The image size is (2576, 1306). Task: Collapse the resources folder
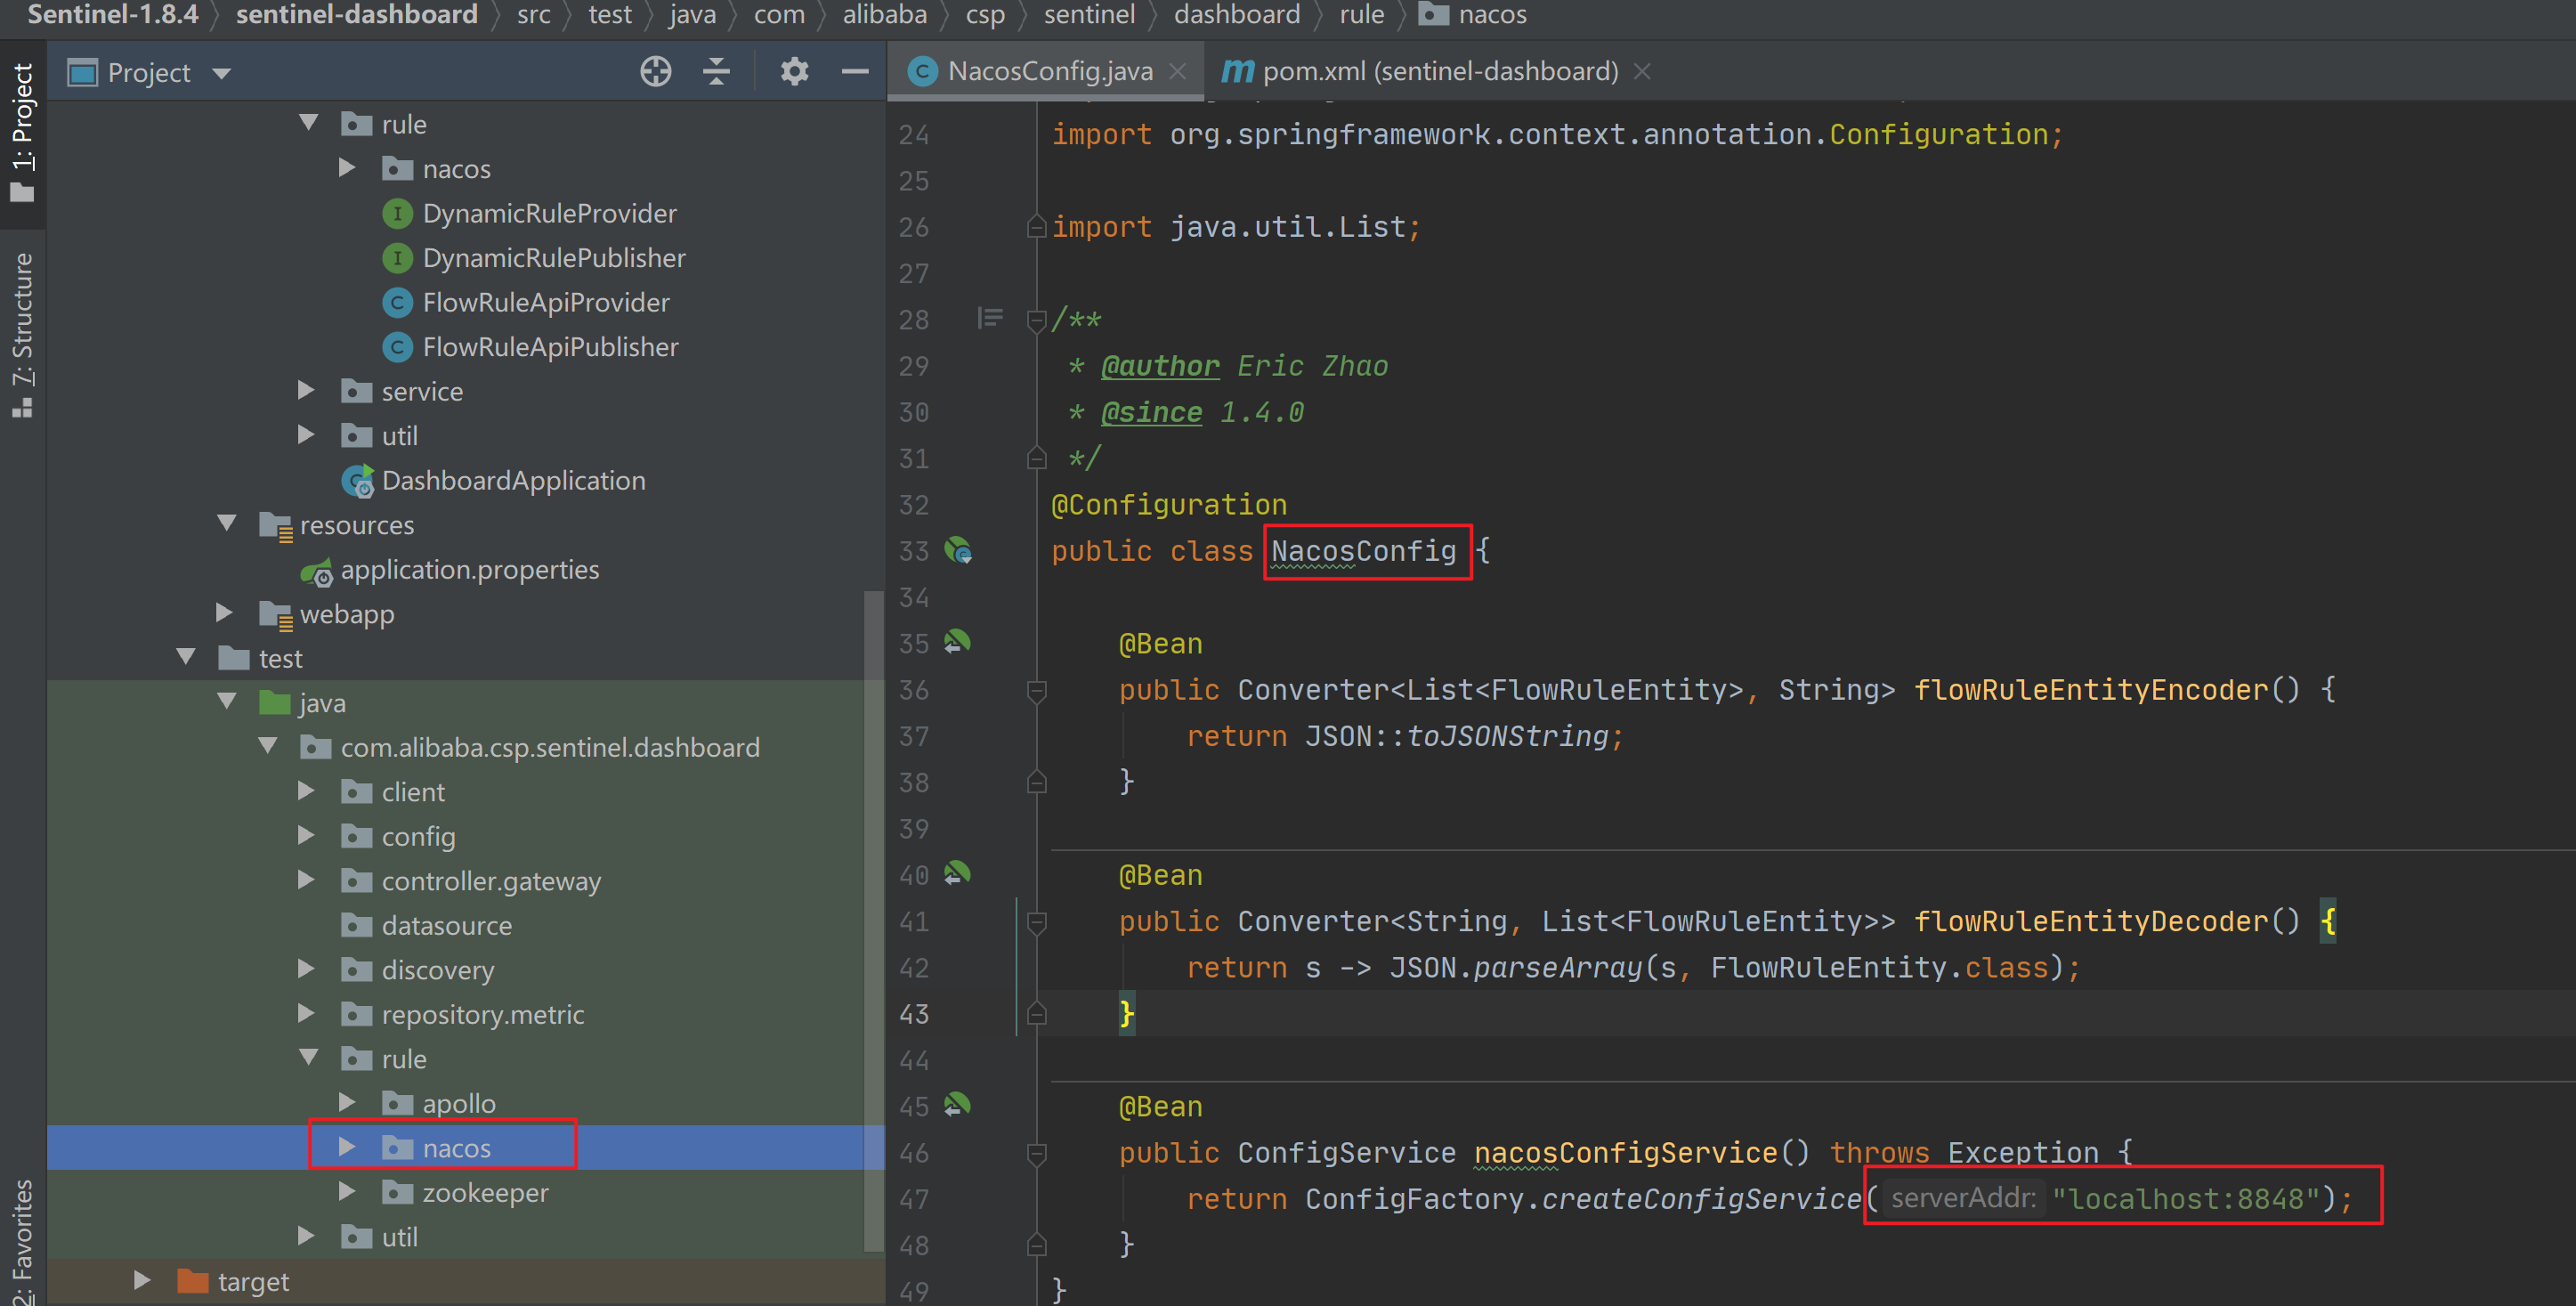point(227,523)
